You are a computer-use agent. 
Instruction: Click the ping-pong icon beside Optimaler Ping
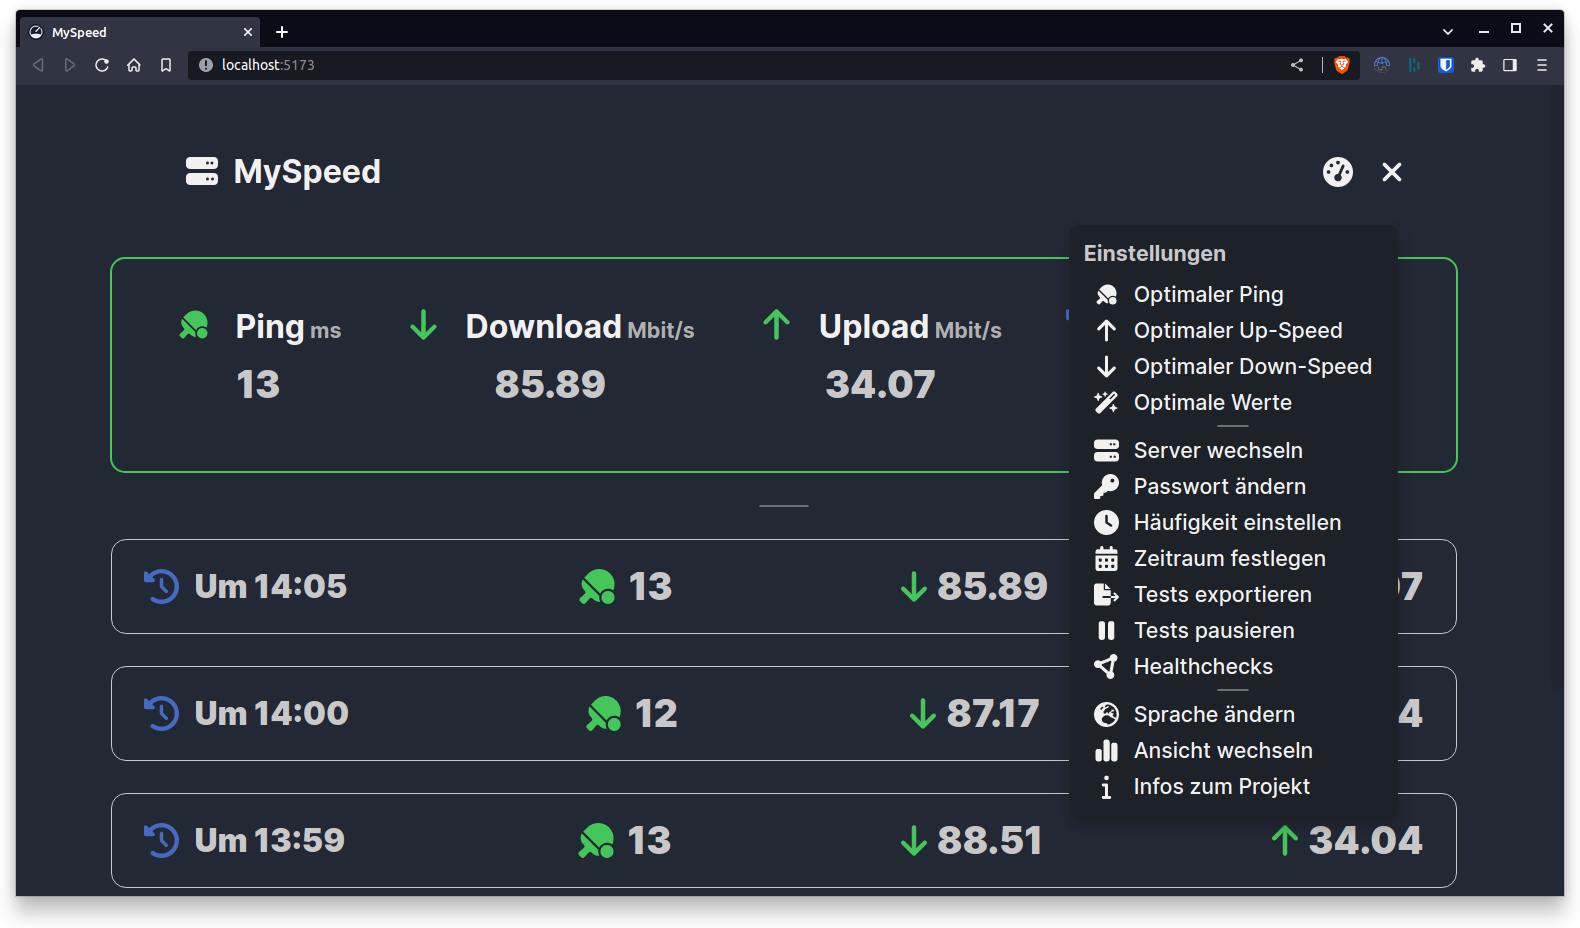click(x=1106, y=294)
